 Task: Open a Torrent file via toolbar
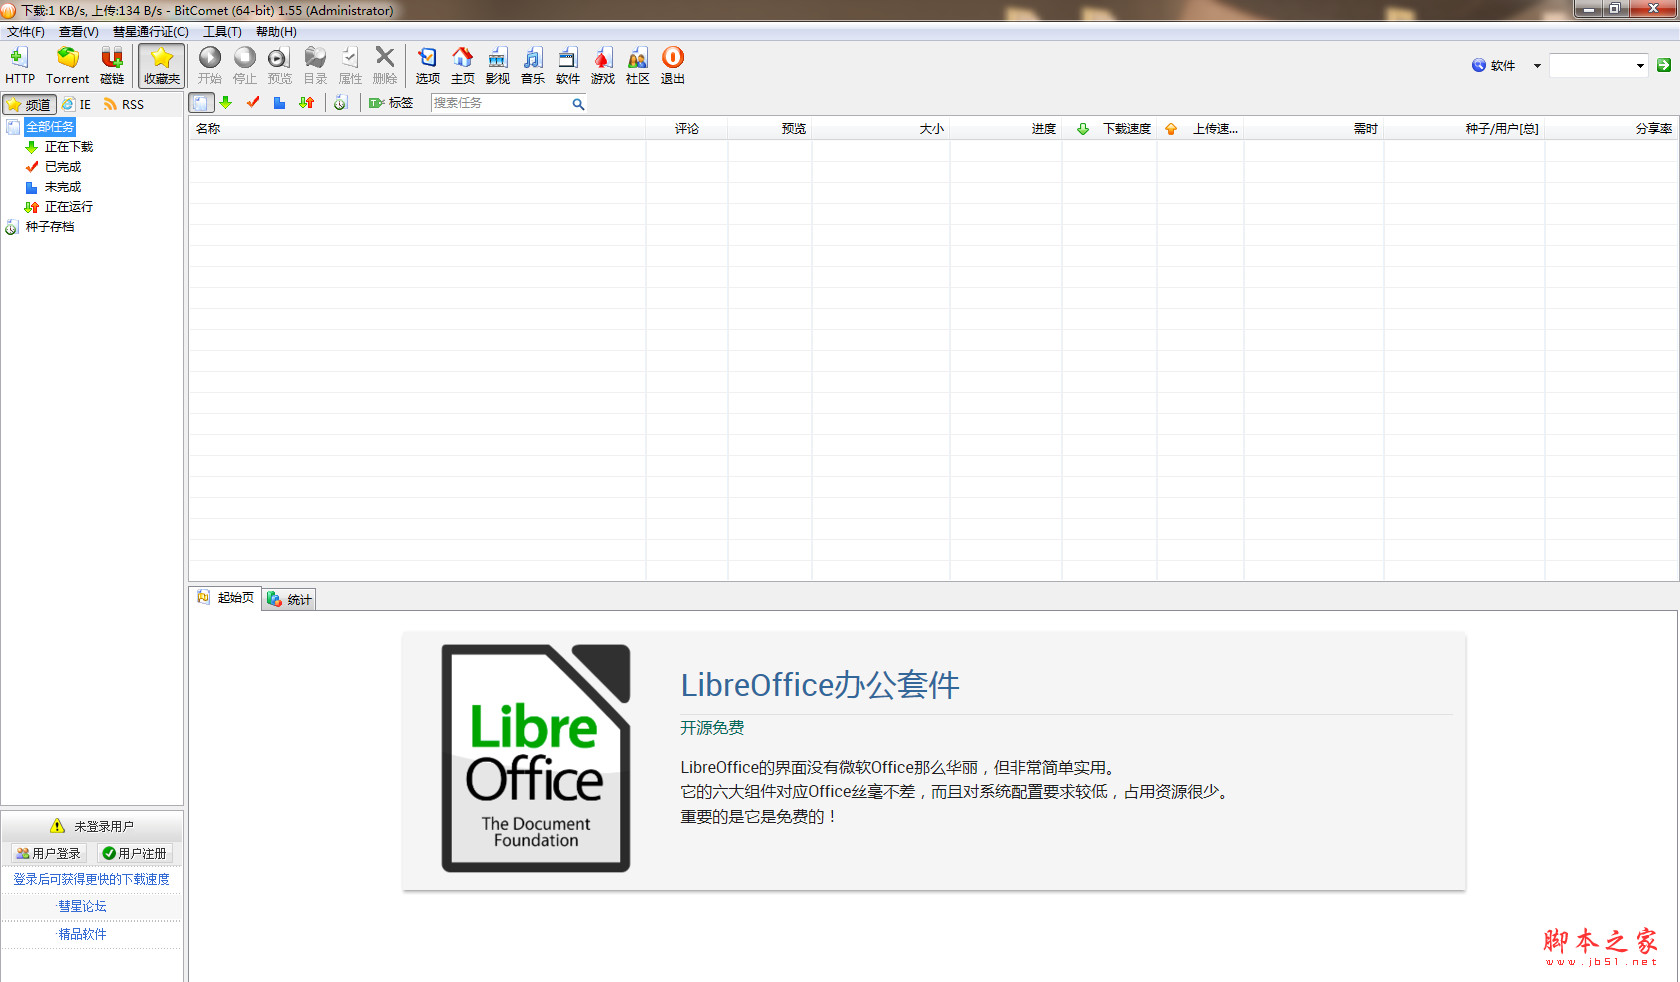pos(67,65)
